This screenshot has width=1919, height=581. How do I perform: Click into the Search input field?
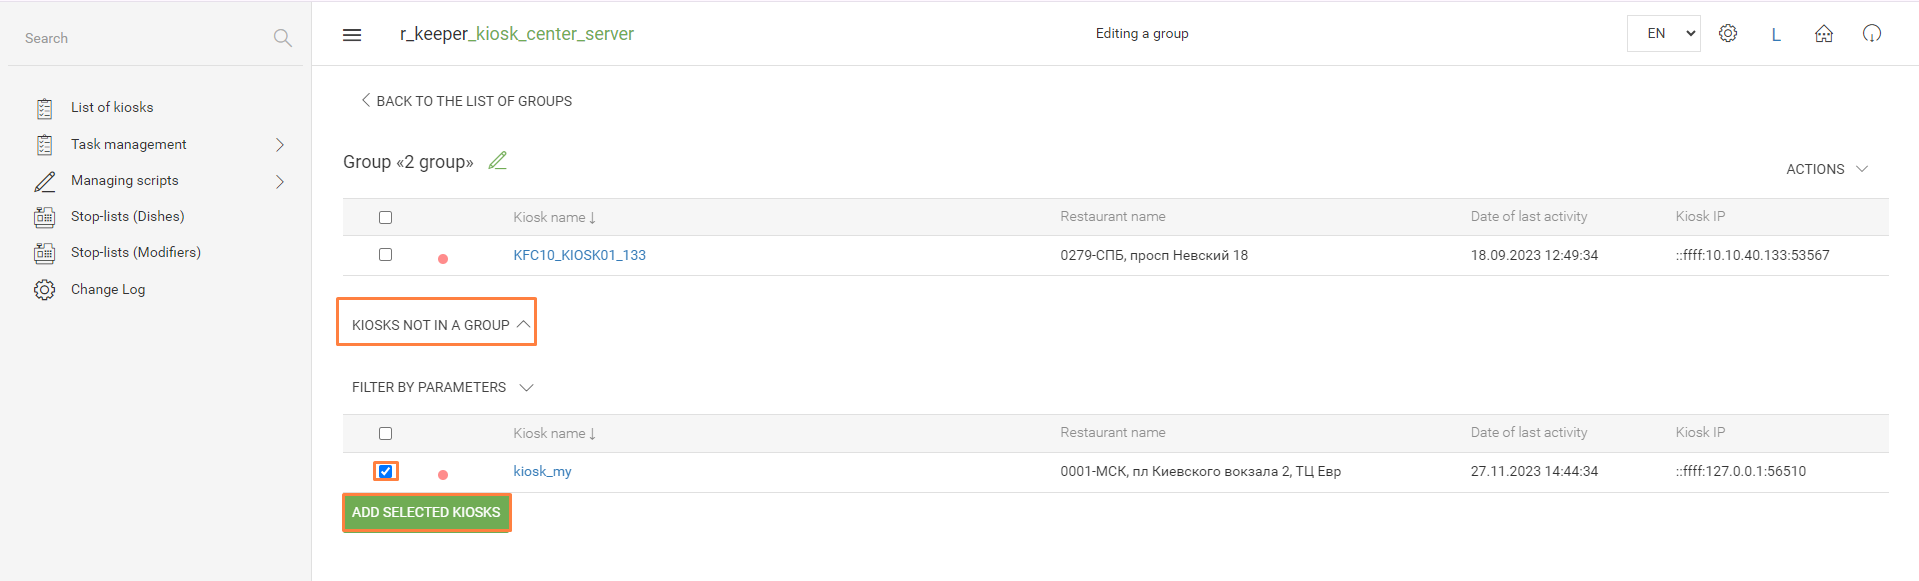pos(145,38)
